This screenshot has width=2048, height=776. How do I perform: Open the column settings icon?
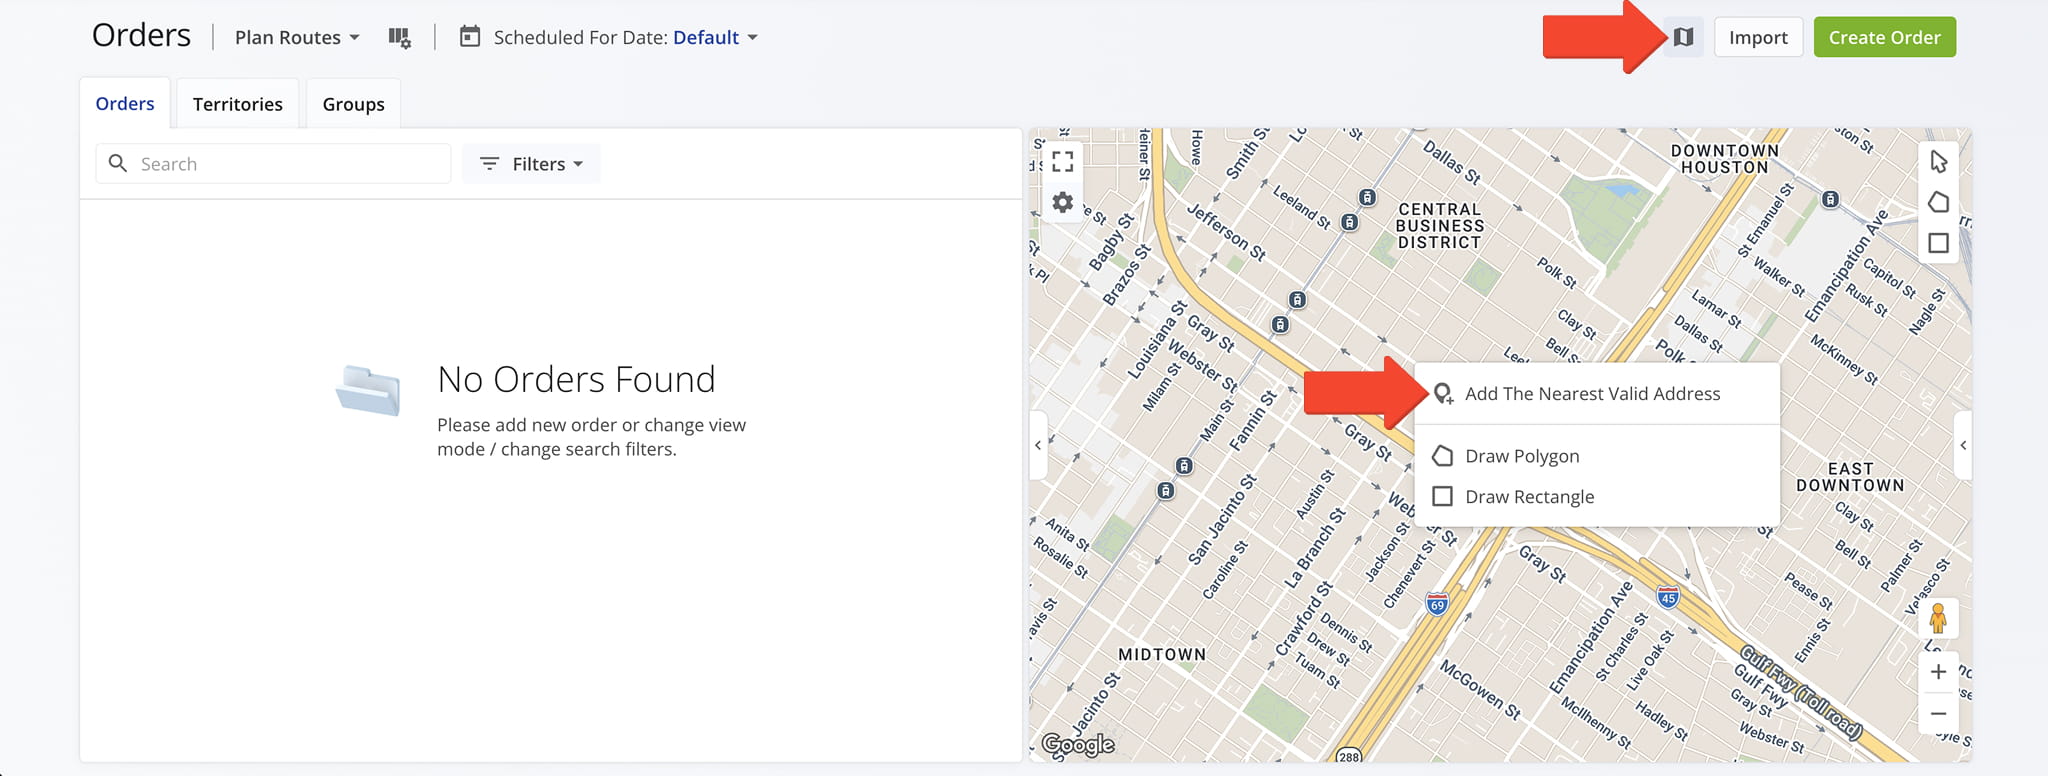(399, 38)
